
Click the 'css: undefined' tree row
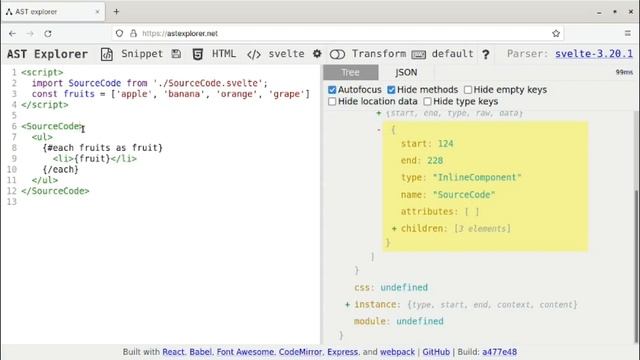tap(391, 287)
